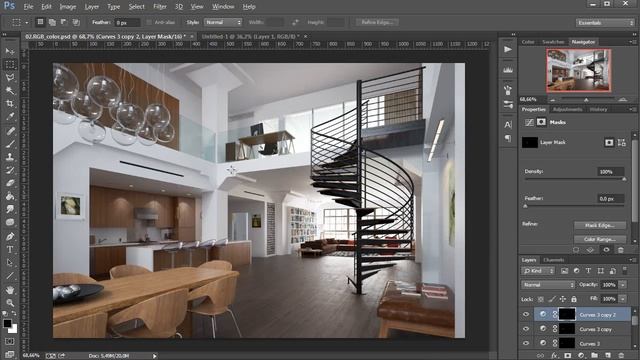Toggle the pixel layer filter icon
The width and height of the screenshot is (640, 360).
click(x=564, y=271)
